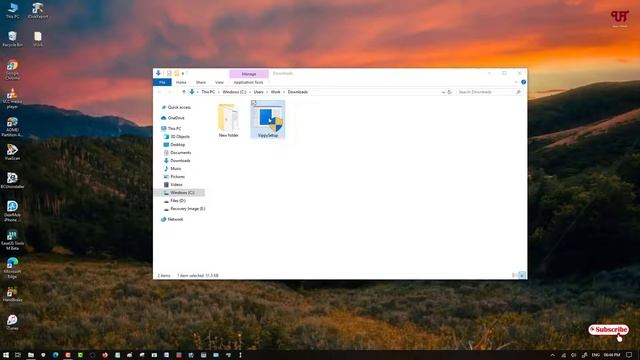Switch to details view button
640x360 pixels.
[x=514, y=276]
